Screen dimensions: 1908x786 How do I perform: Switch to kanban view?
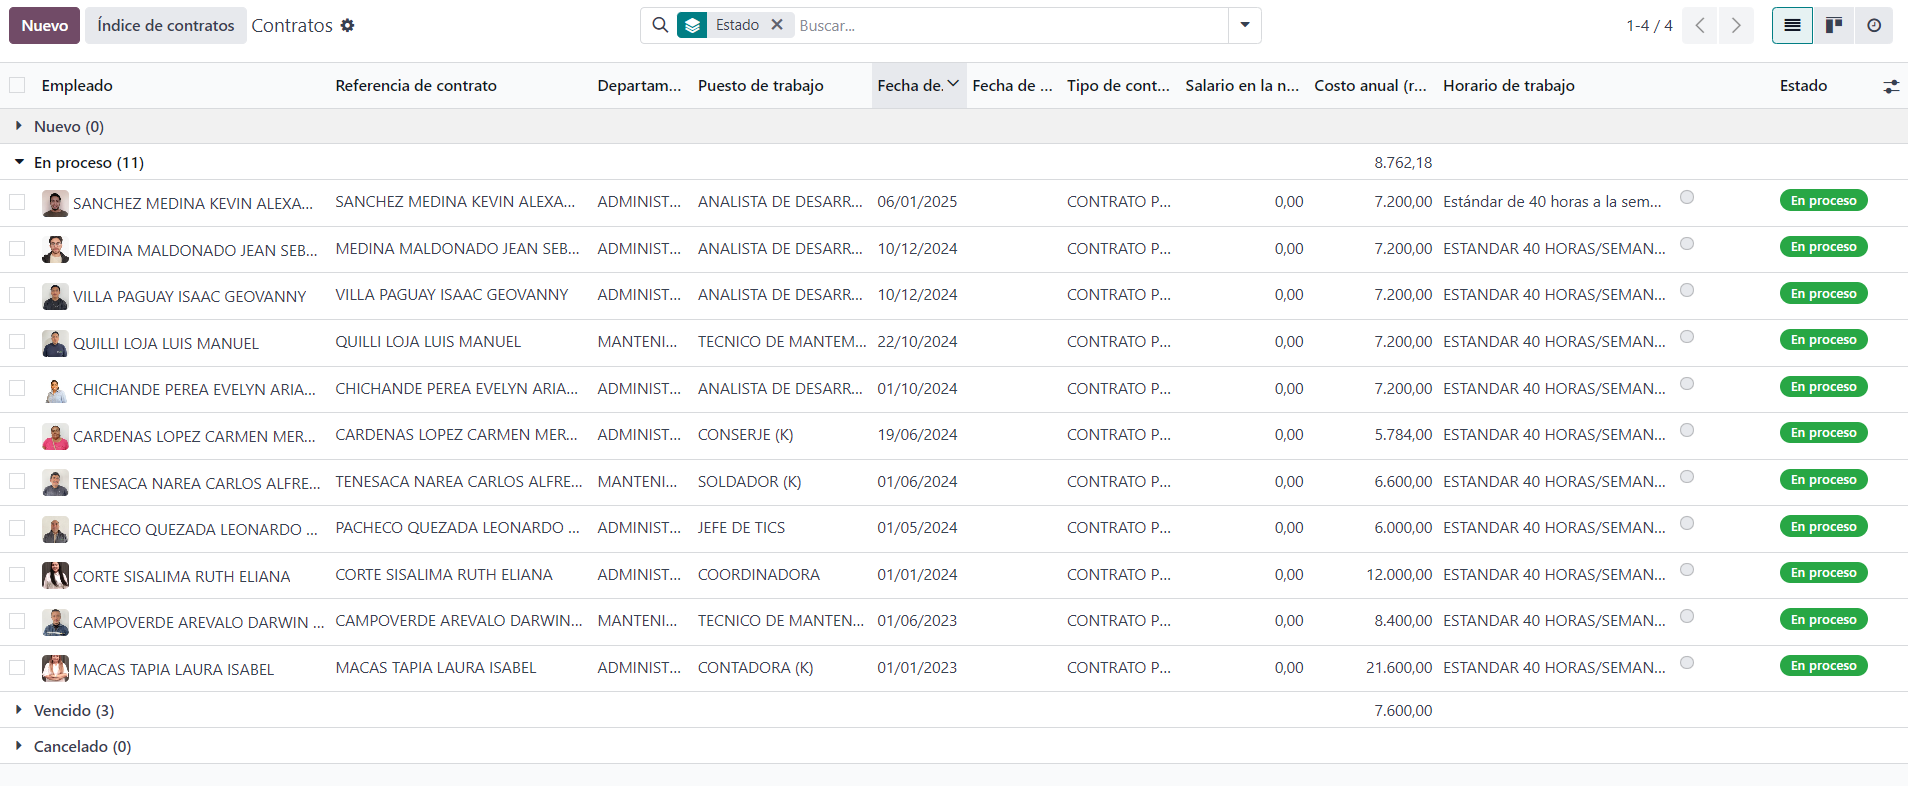tap(1833, 25)
